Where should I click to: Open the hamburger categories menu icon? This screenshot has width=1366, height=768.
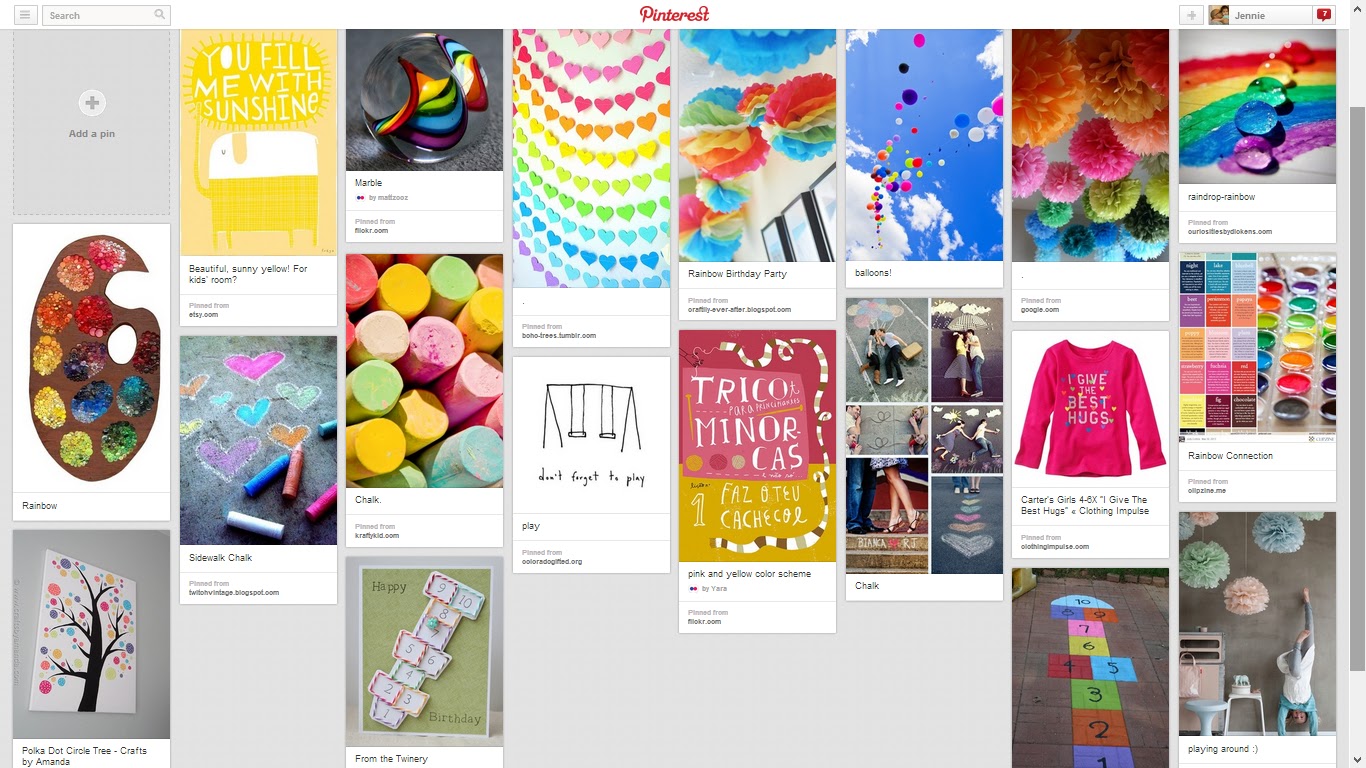coord(25,15)
